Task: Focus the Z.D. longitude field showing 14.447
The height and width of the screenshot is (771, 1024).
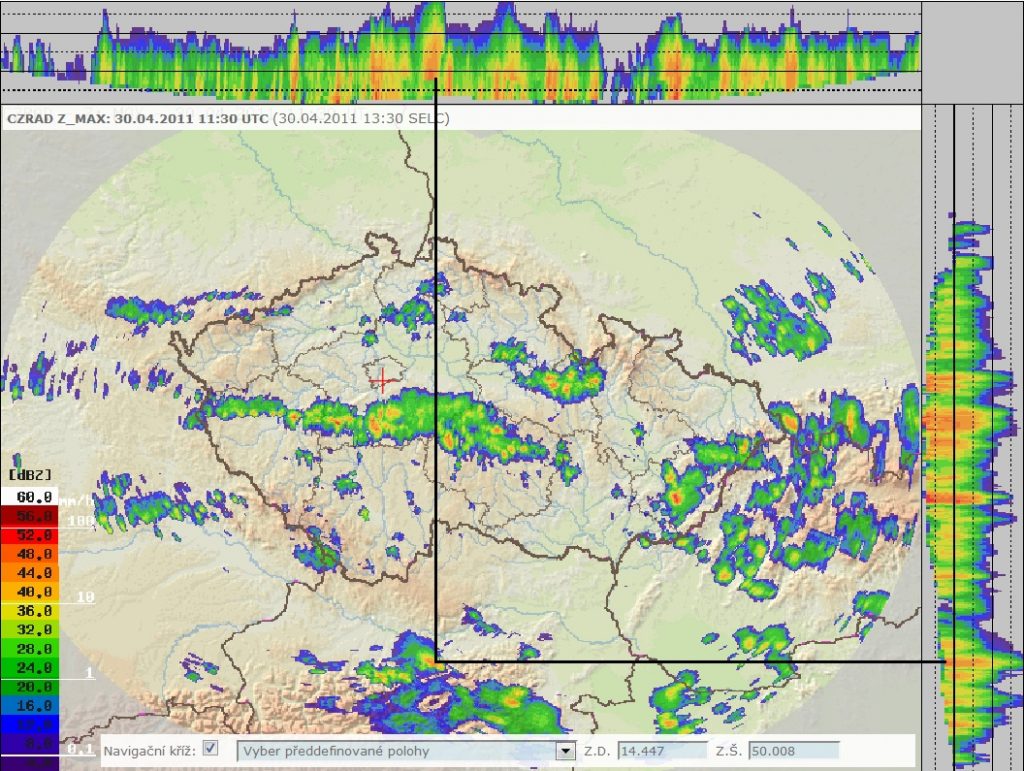Action: pyautogui.click(x=662, y=751)
